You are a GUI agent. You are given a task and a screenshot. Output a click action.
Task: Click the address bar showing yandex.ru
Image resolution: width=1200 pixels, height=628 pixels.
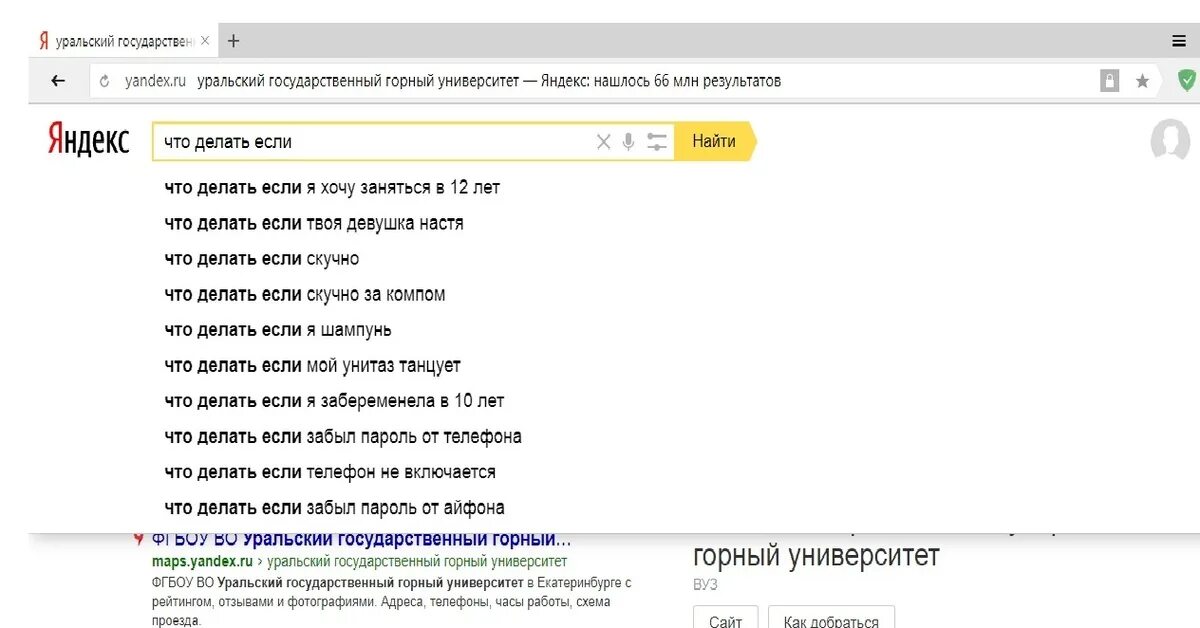click(x=590, y=81)
